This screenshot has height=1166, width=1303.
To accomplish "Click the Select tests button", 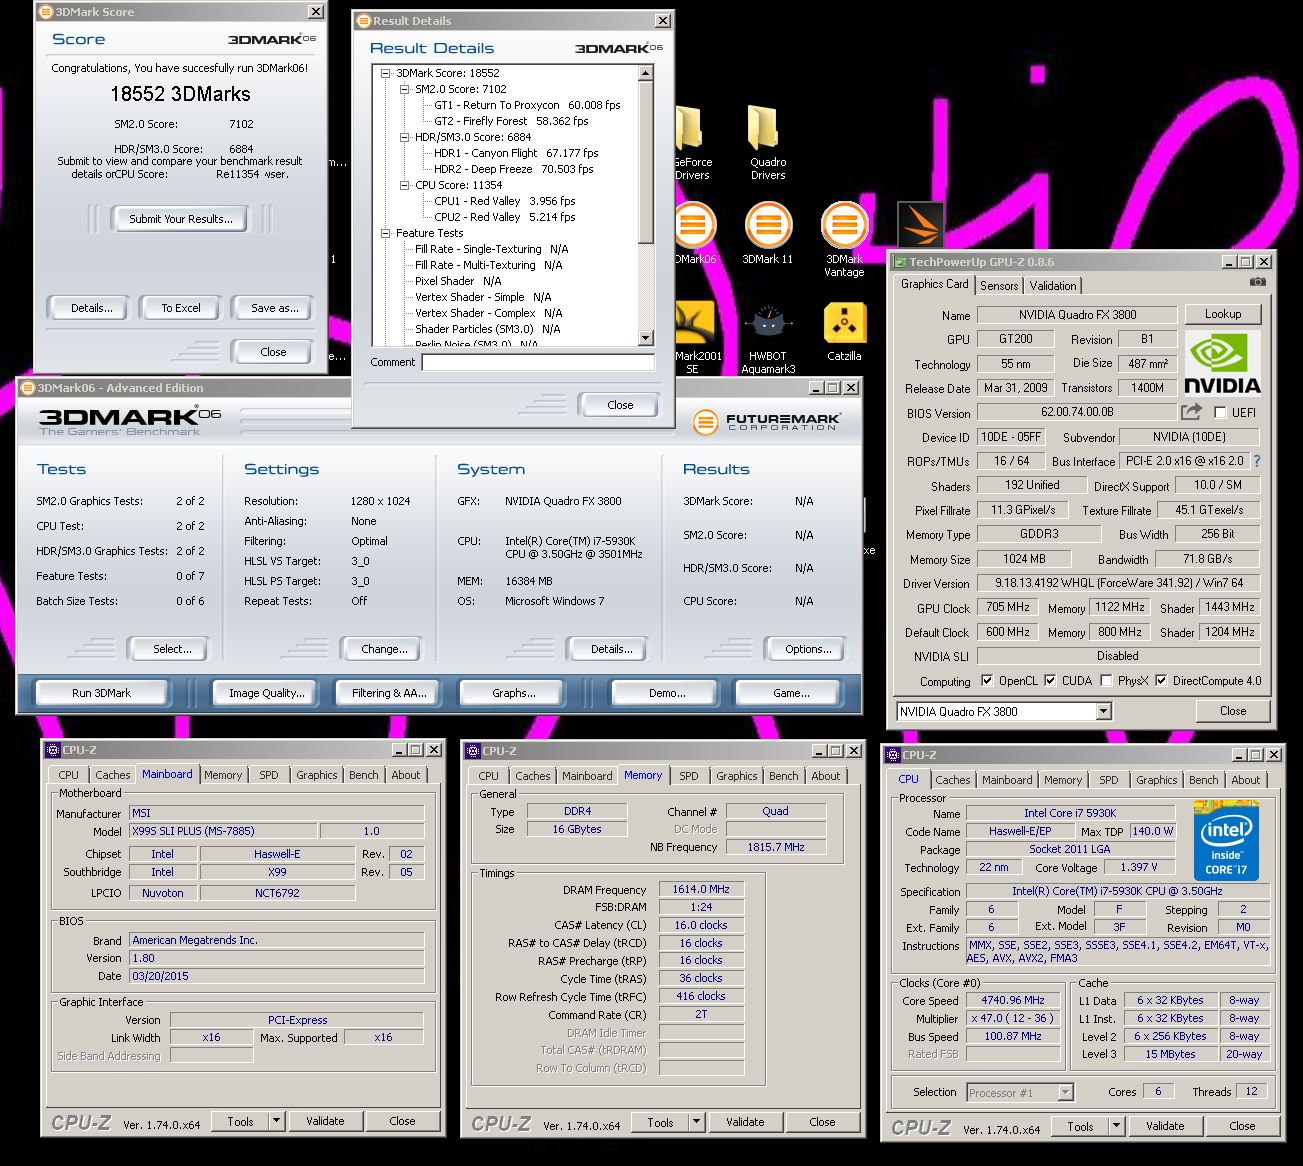I will click(x=172, y=649).
